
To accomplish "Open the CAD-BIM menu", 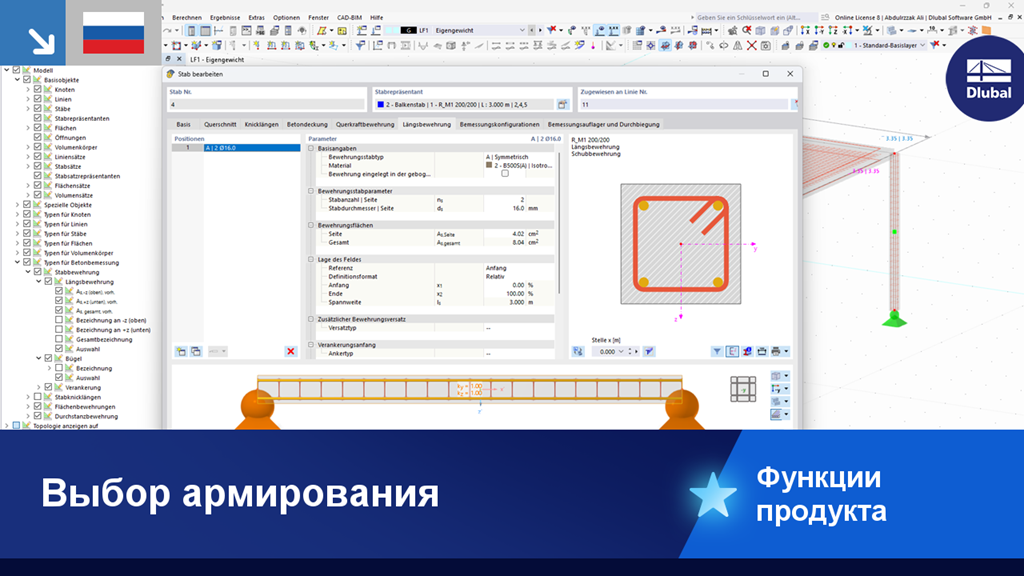I will pyautogui.click(x=349, y=18).
